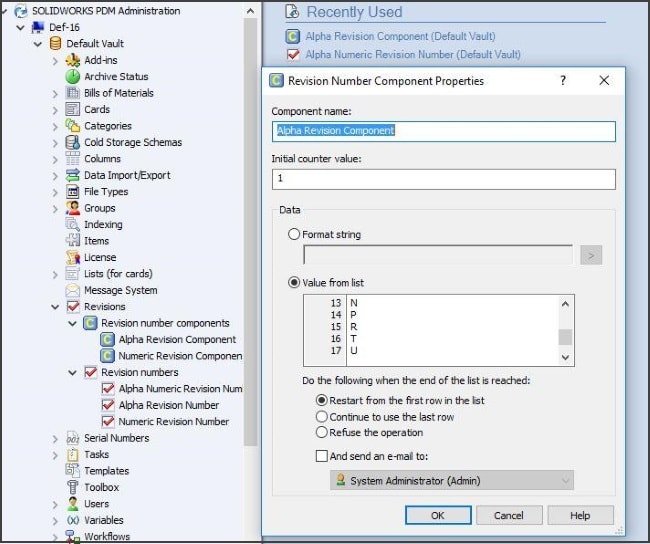Click the Items puzzle piece icon
Screen dimensions: 650x544
click(73, 241)
